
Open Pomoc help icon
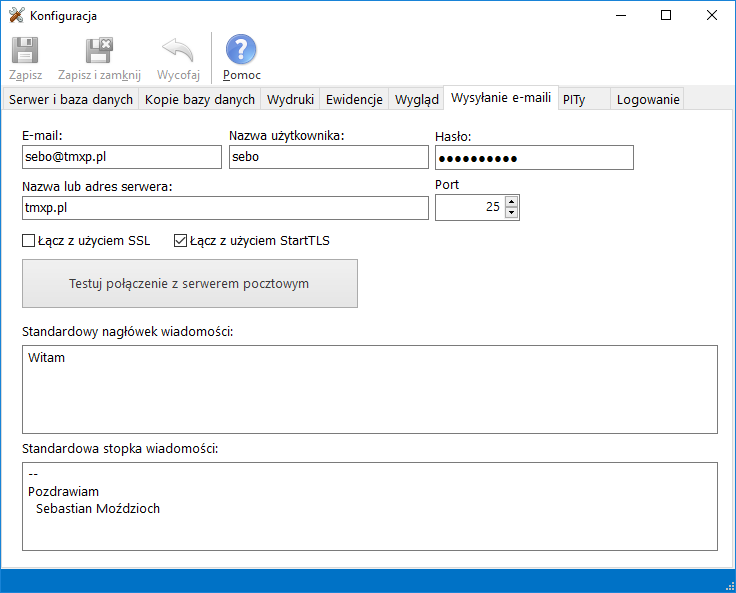241,49
